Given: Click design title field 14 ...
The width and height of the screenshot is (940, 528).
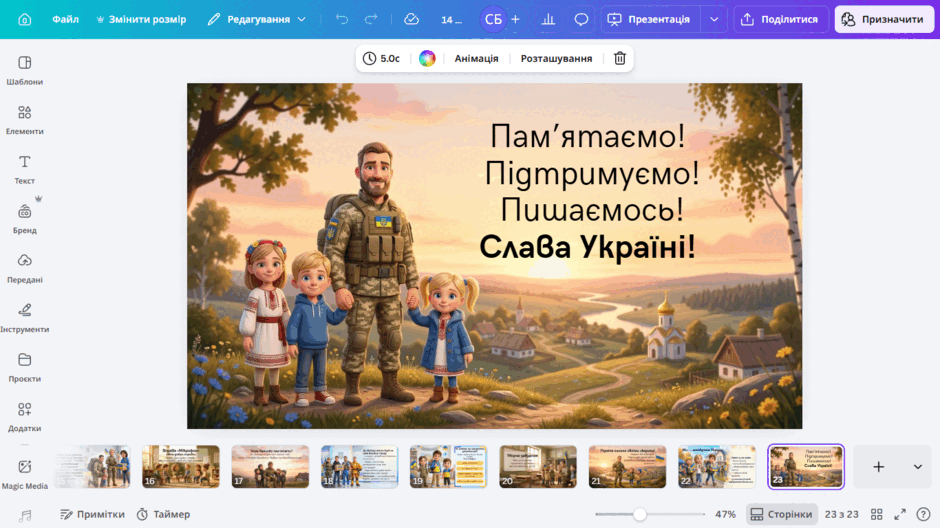Looking at the screenshot, I should point(451,19).
